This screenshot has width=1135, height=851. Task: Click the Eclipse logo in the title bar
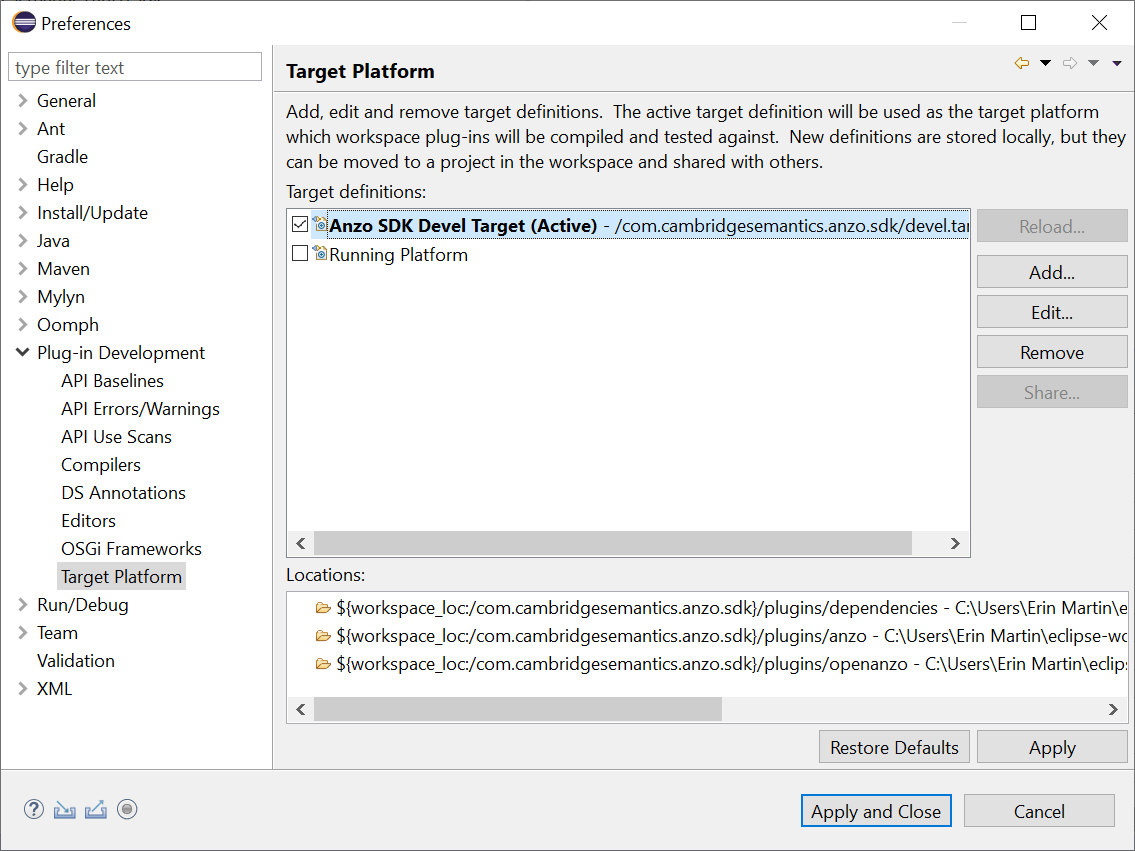pos(24,22)
